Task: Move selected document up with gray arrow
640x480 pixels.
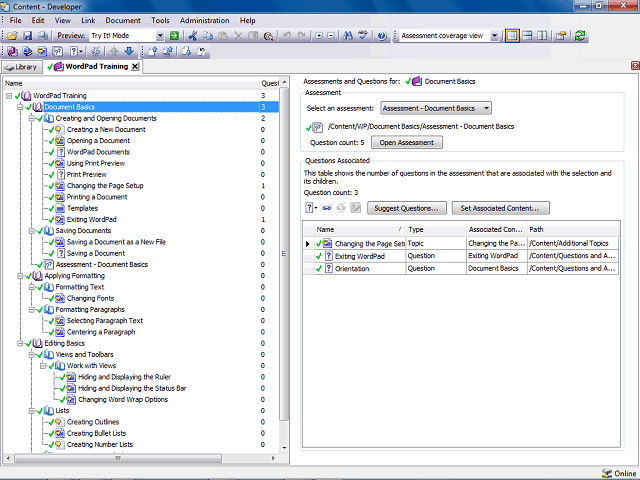Action: point(114,51)
